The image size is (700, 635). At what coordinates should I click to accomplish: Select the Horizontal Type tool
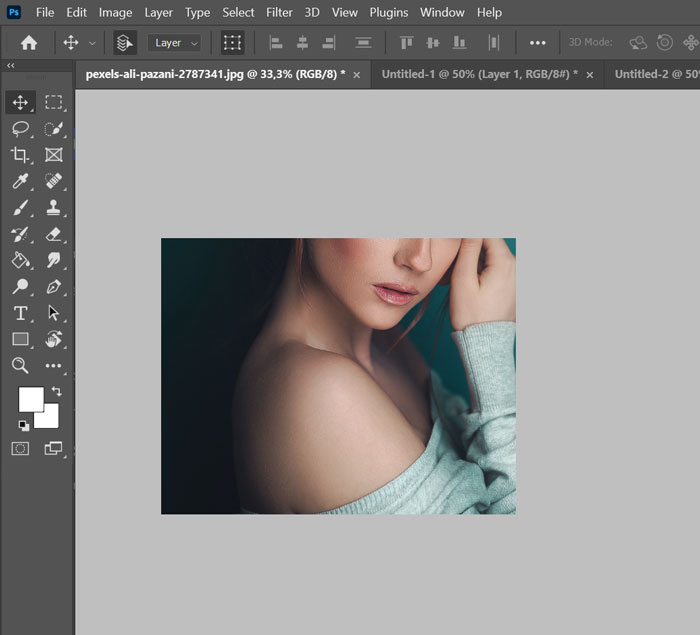(x=20, y=313)
